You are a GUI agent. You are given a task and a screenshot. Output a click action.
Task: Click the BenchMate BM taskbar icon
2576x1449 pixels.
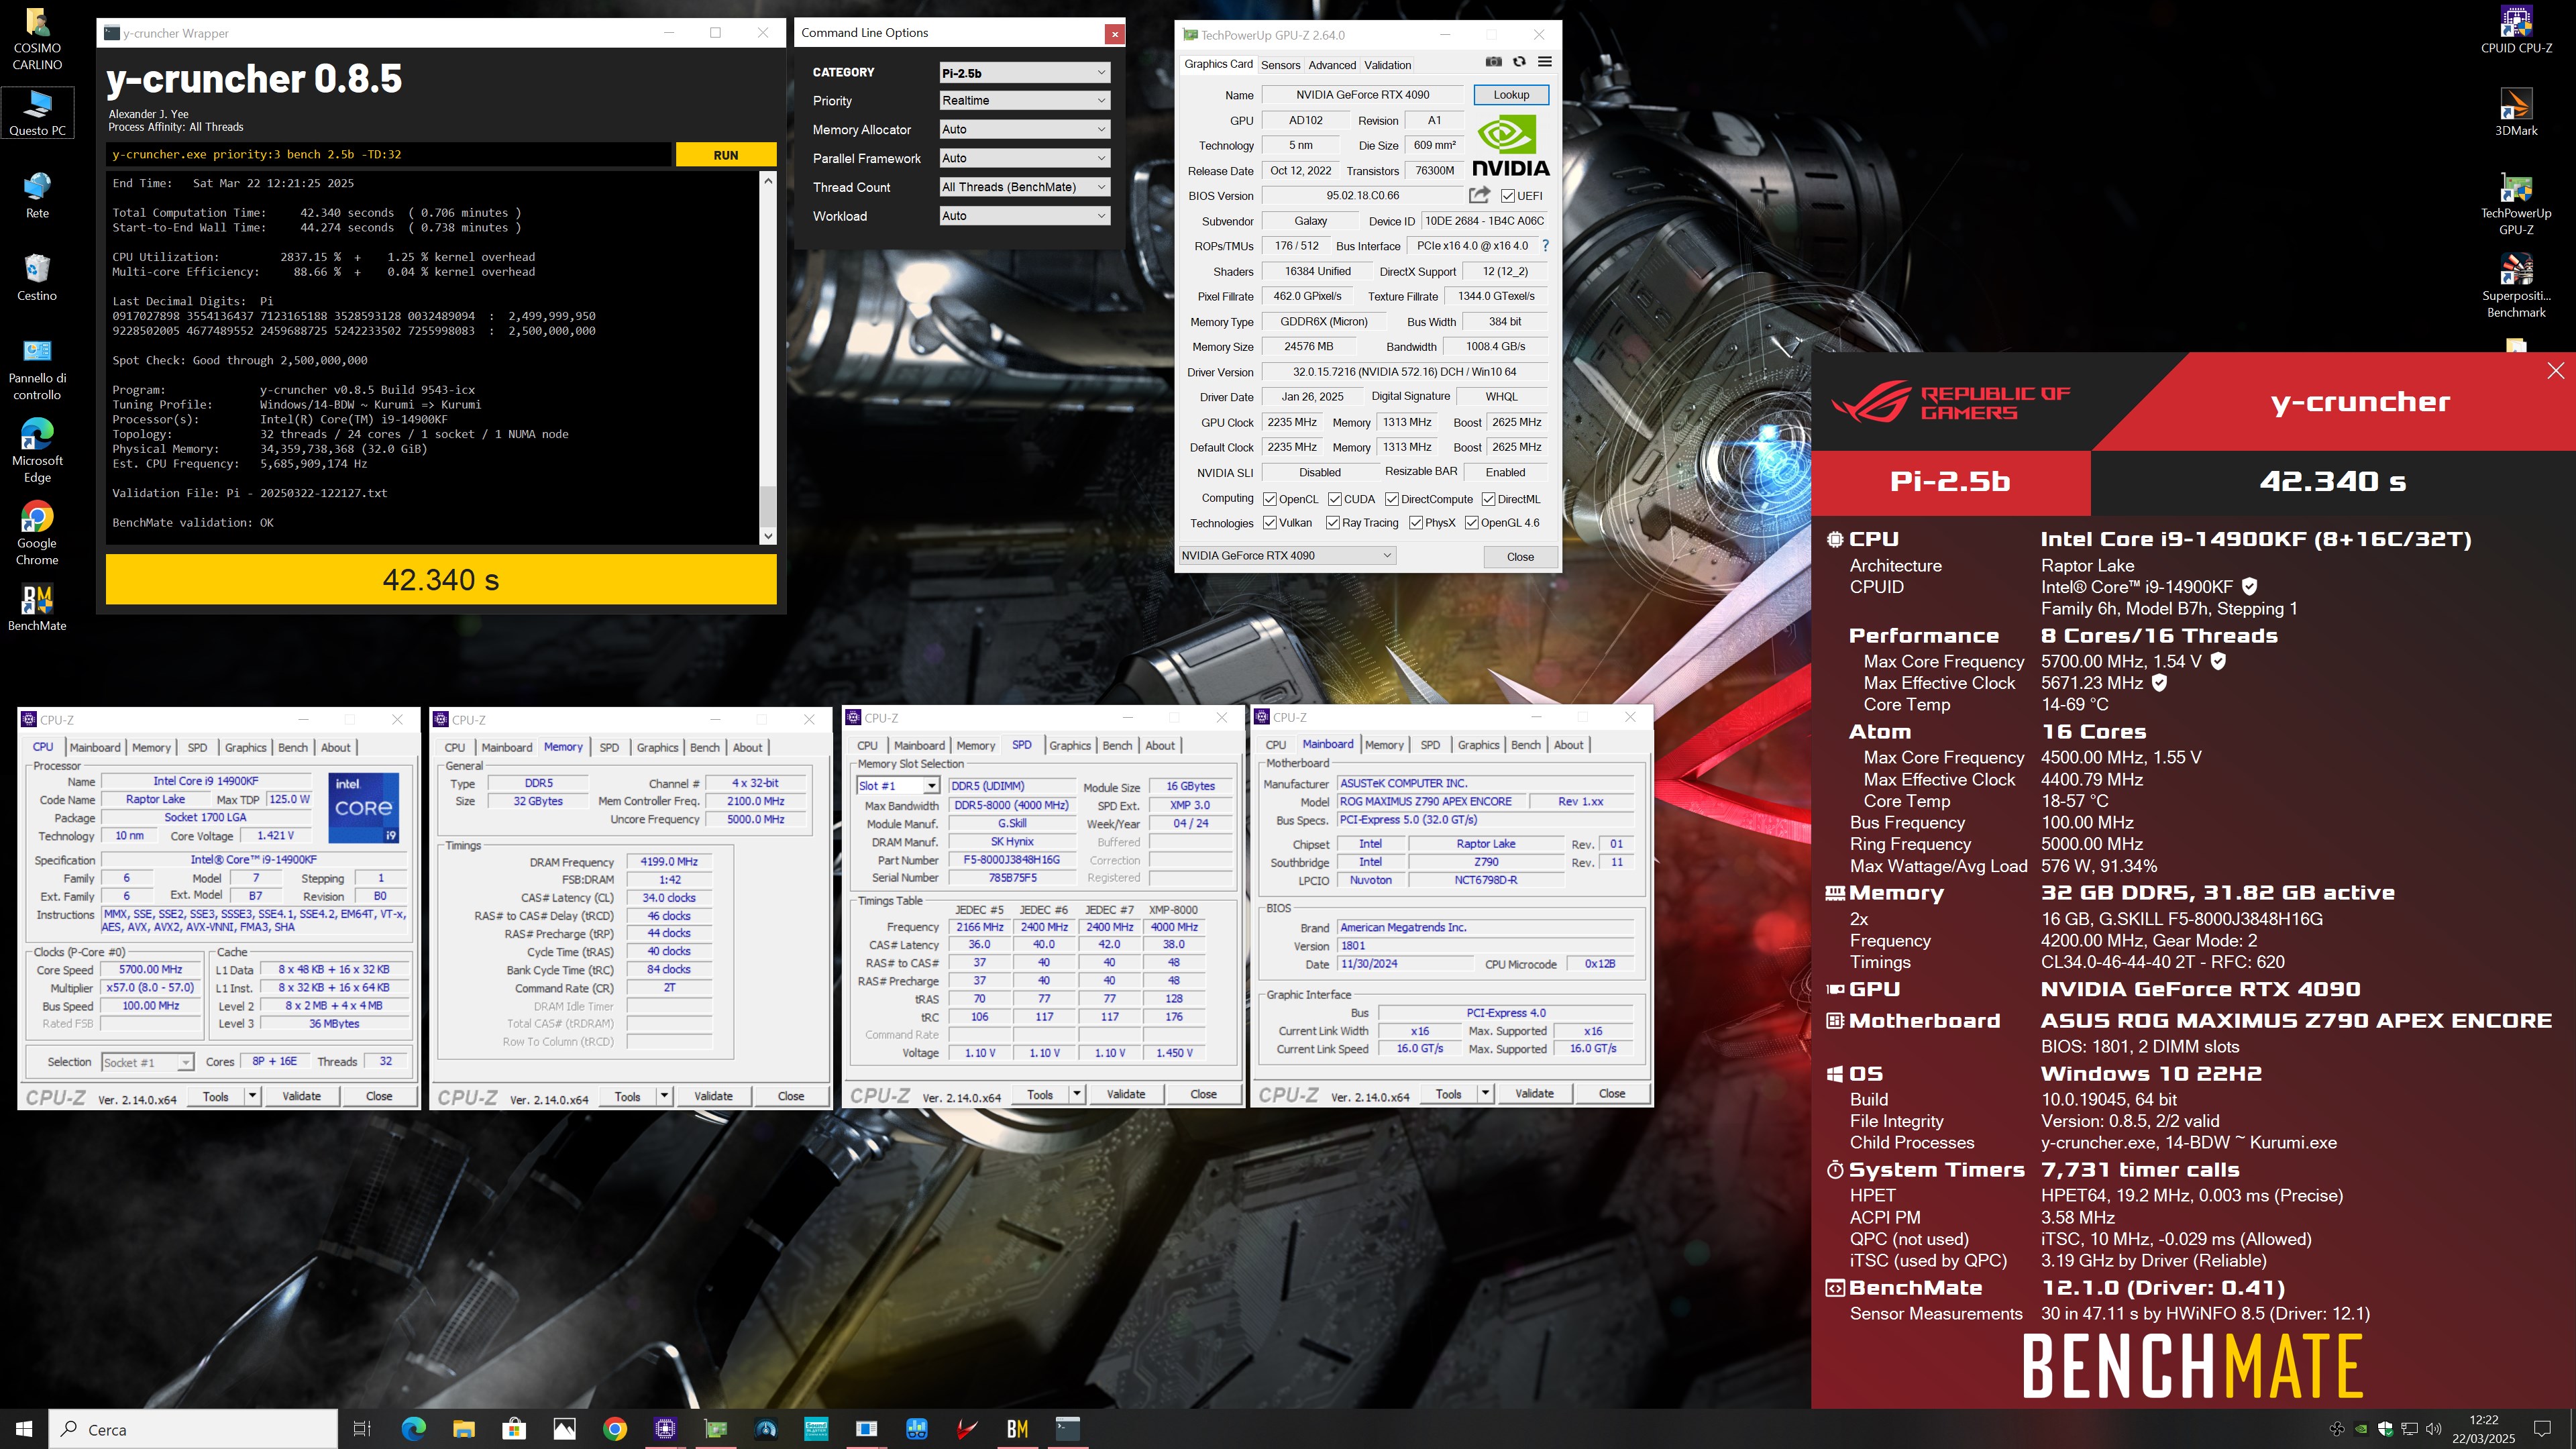point(1017,1429)
